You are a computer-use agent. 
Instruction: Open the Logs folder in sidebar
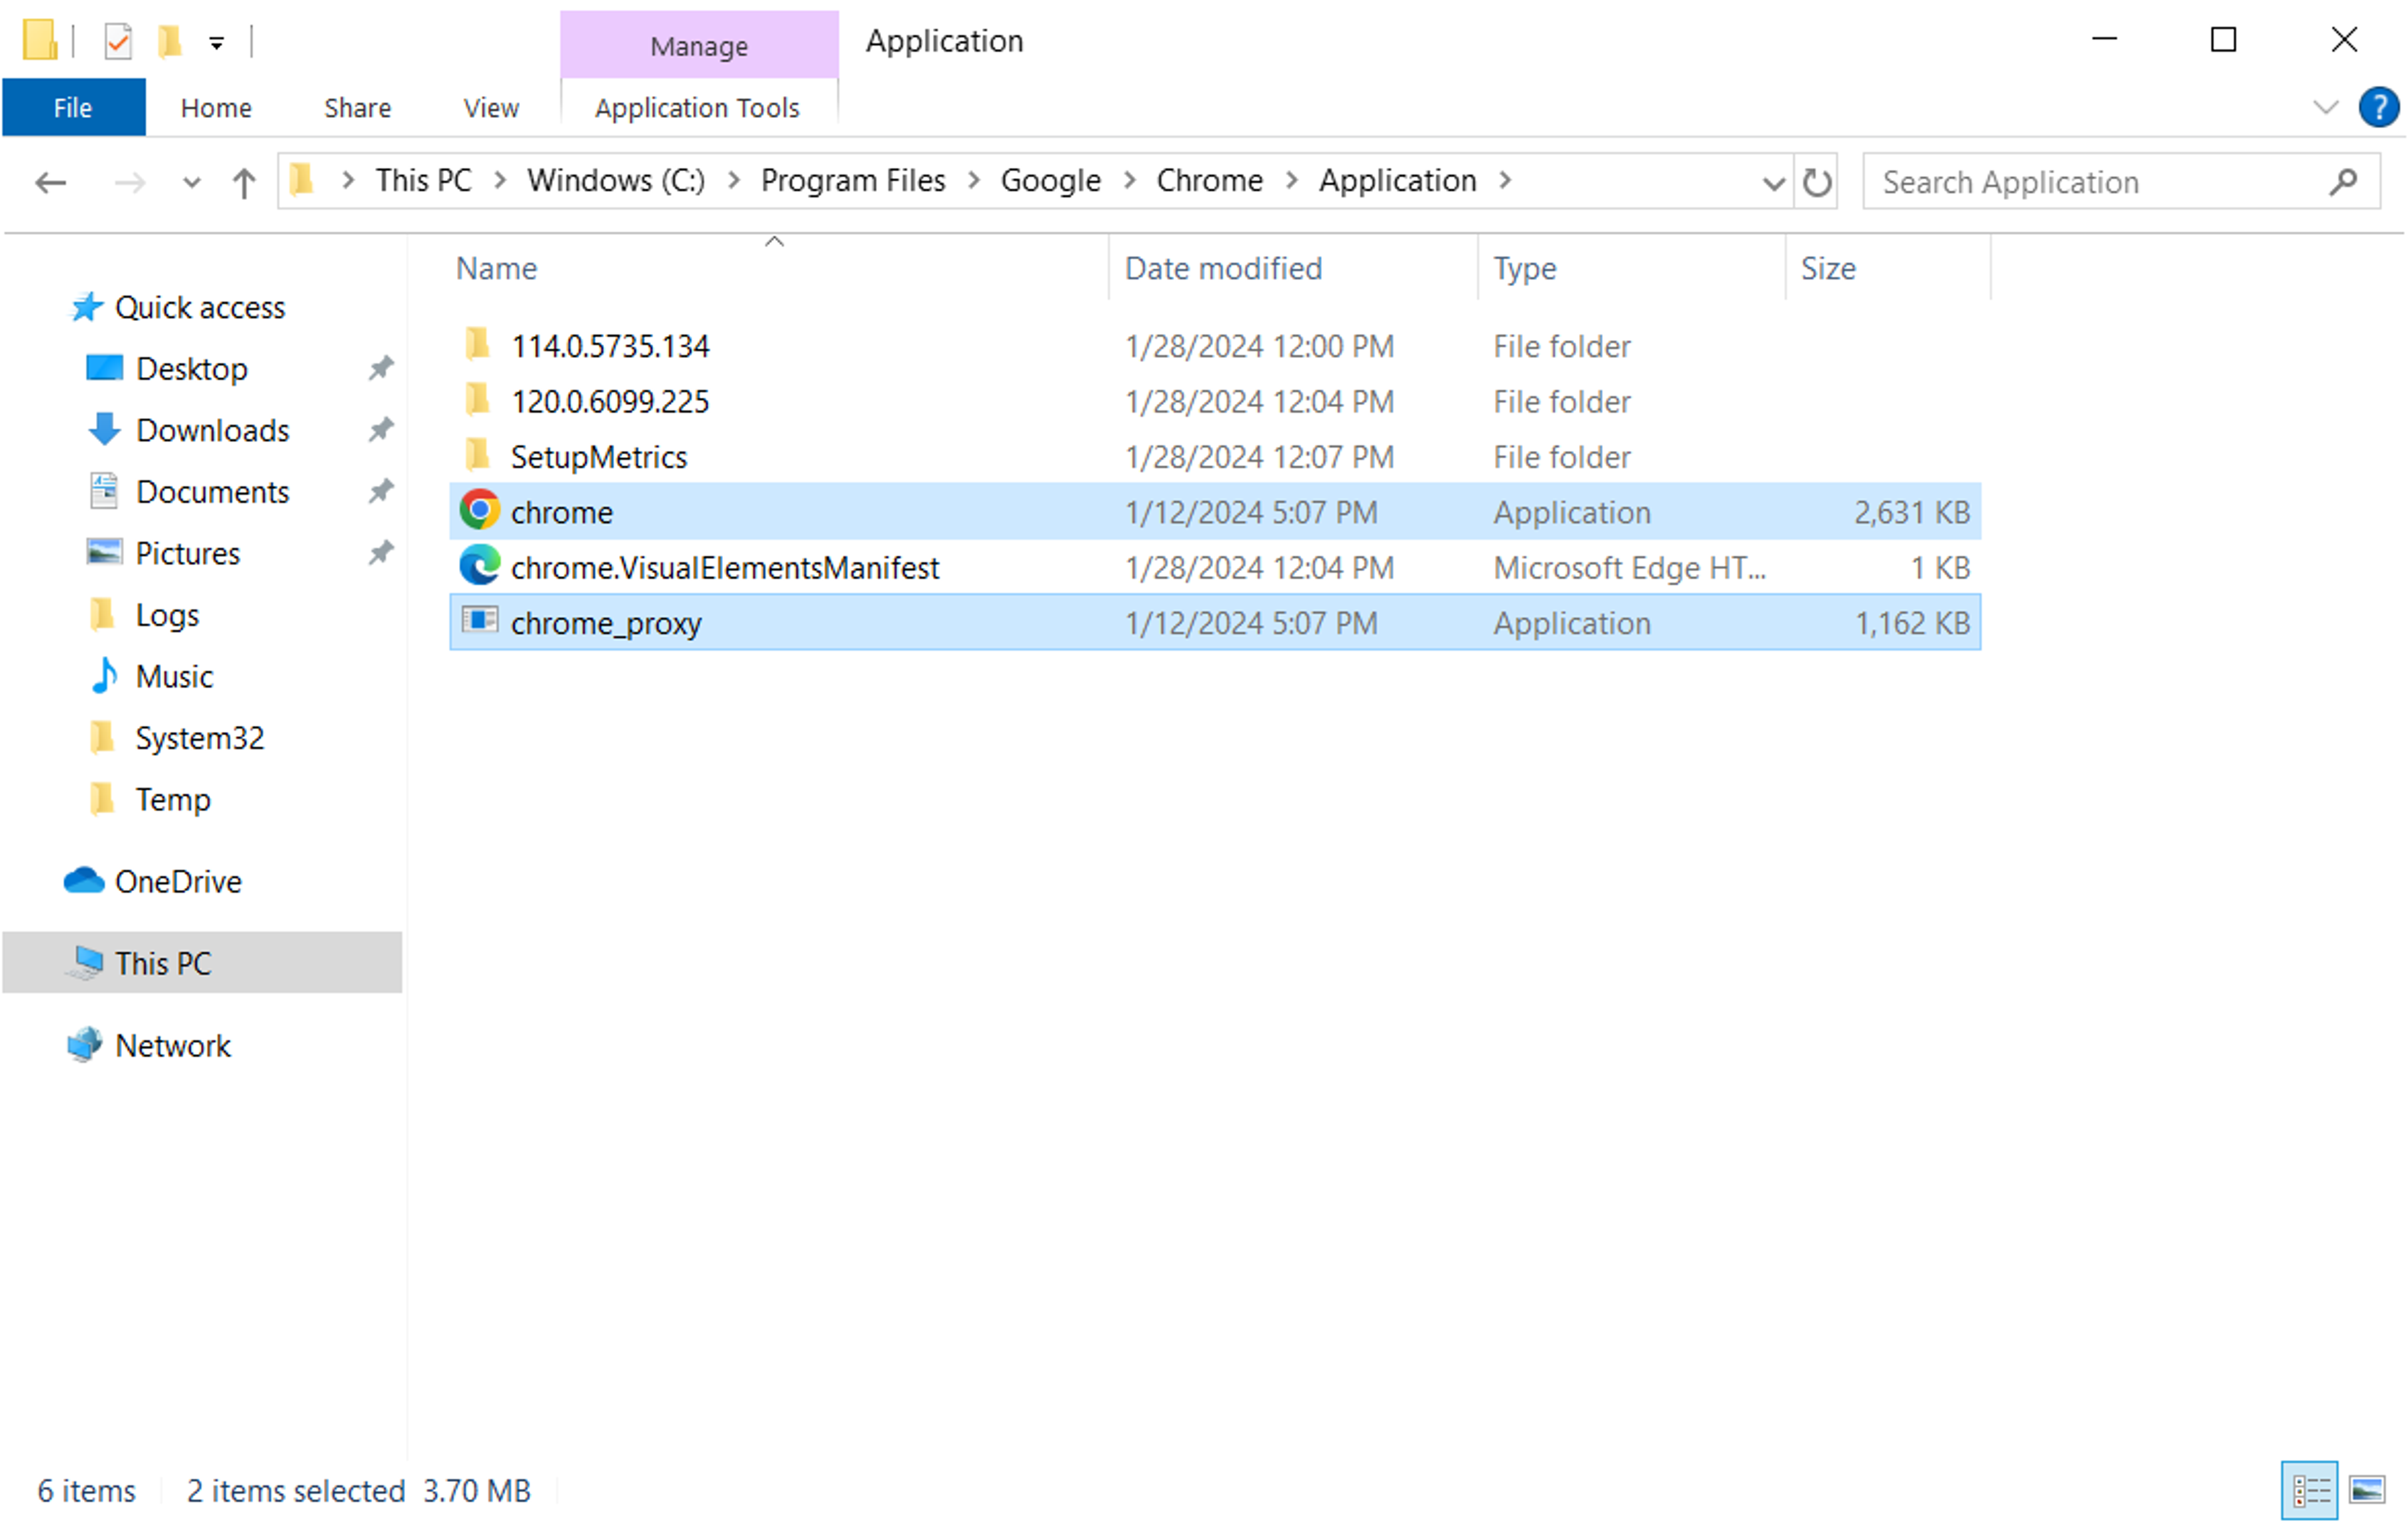coord(167,615)
